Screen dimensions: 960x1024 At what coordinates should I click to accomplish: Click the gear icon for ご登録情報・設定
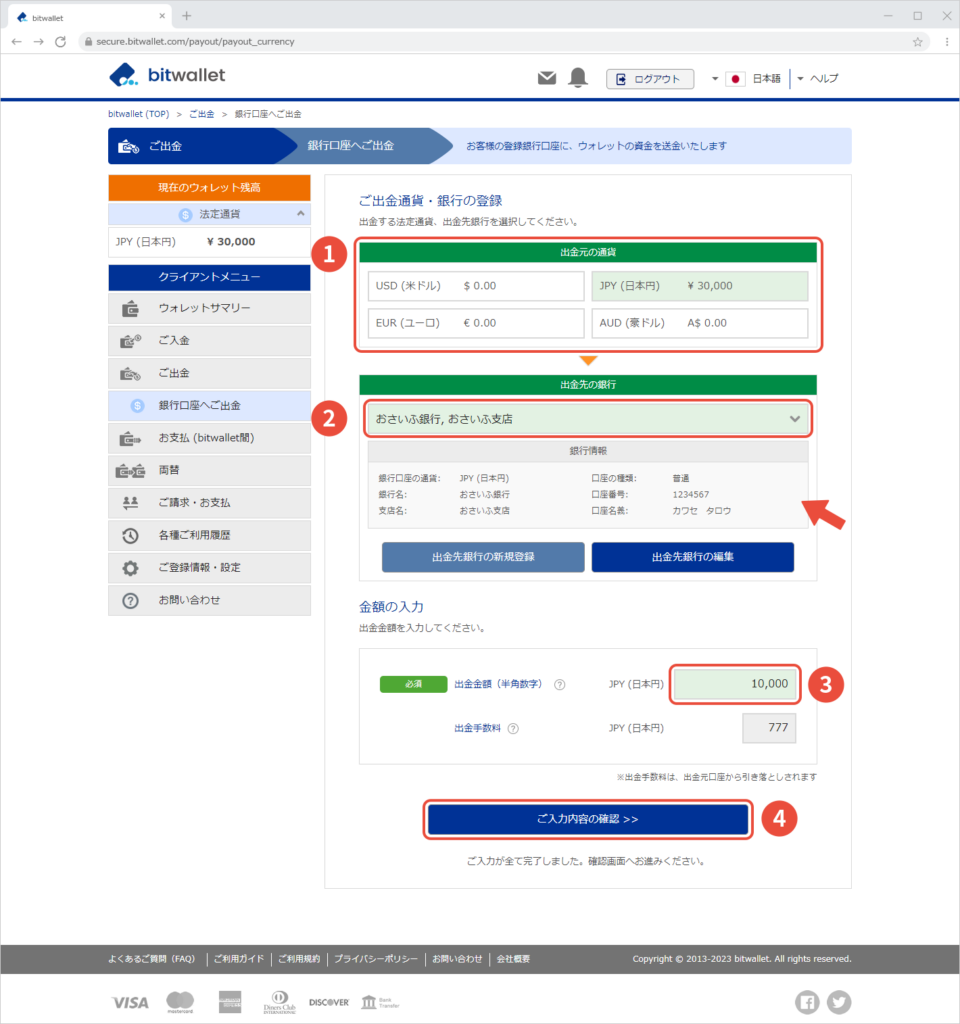[x=131, y=568]
